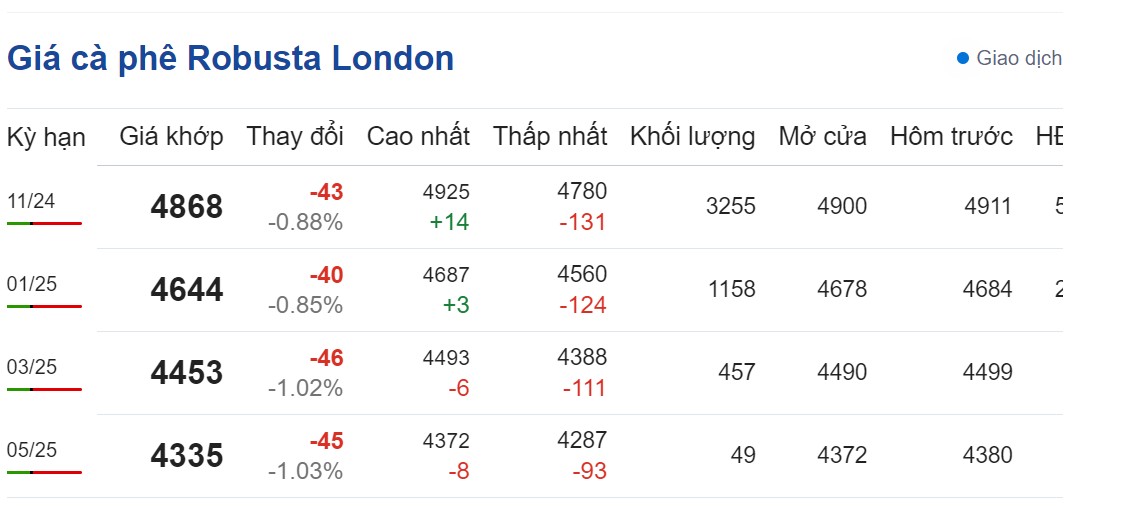
Task: Select the 4868 matched price cell
Action: [x=187, y=207]
